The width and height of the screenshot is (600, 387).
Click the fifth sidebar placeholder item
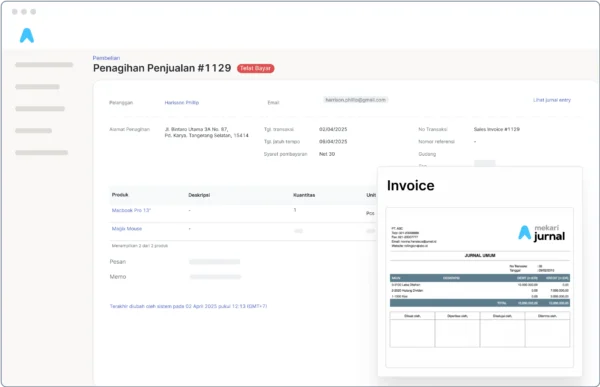tap(41, 153)
